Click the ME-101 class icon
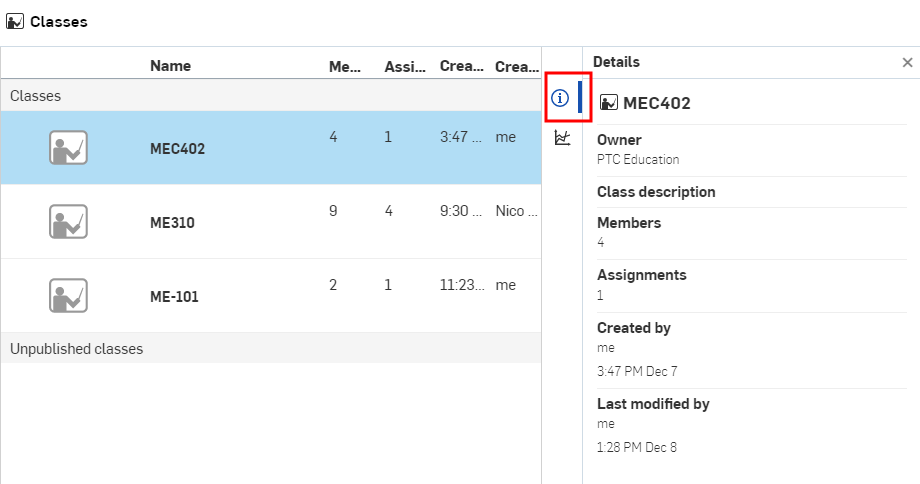 (x=68, y=296)
